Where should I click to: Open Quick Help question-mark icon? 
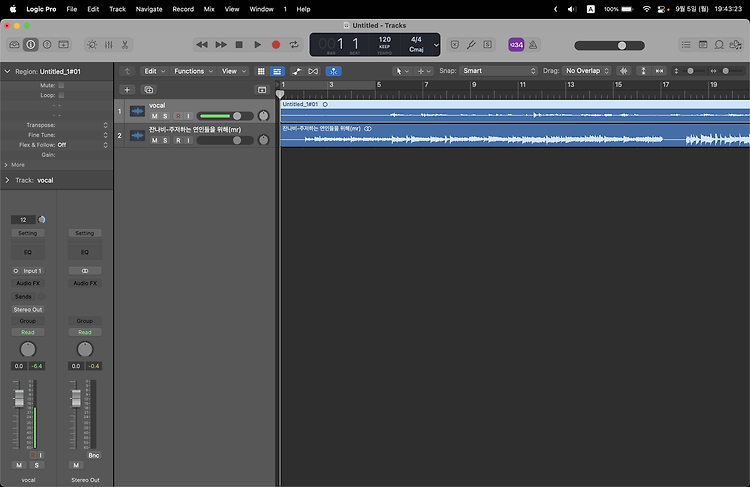tap(47, 44)
